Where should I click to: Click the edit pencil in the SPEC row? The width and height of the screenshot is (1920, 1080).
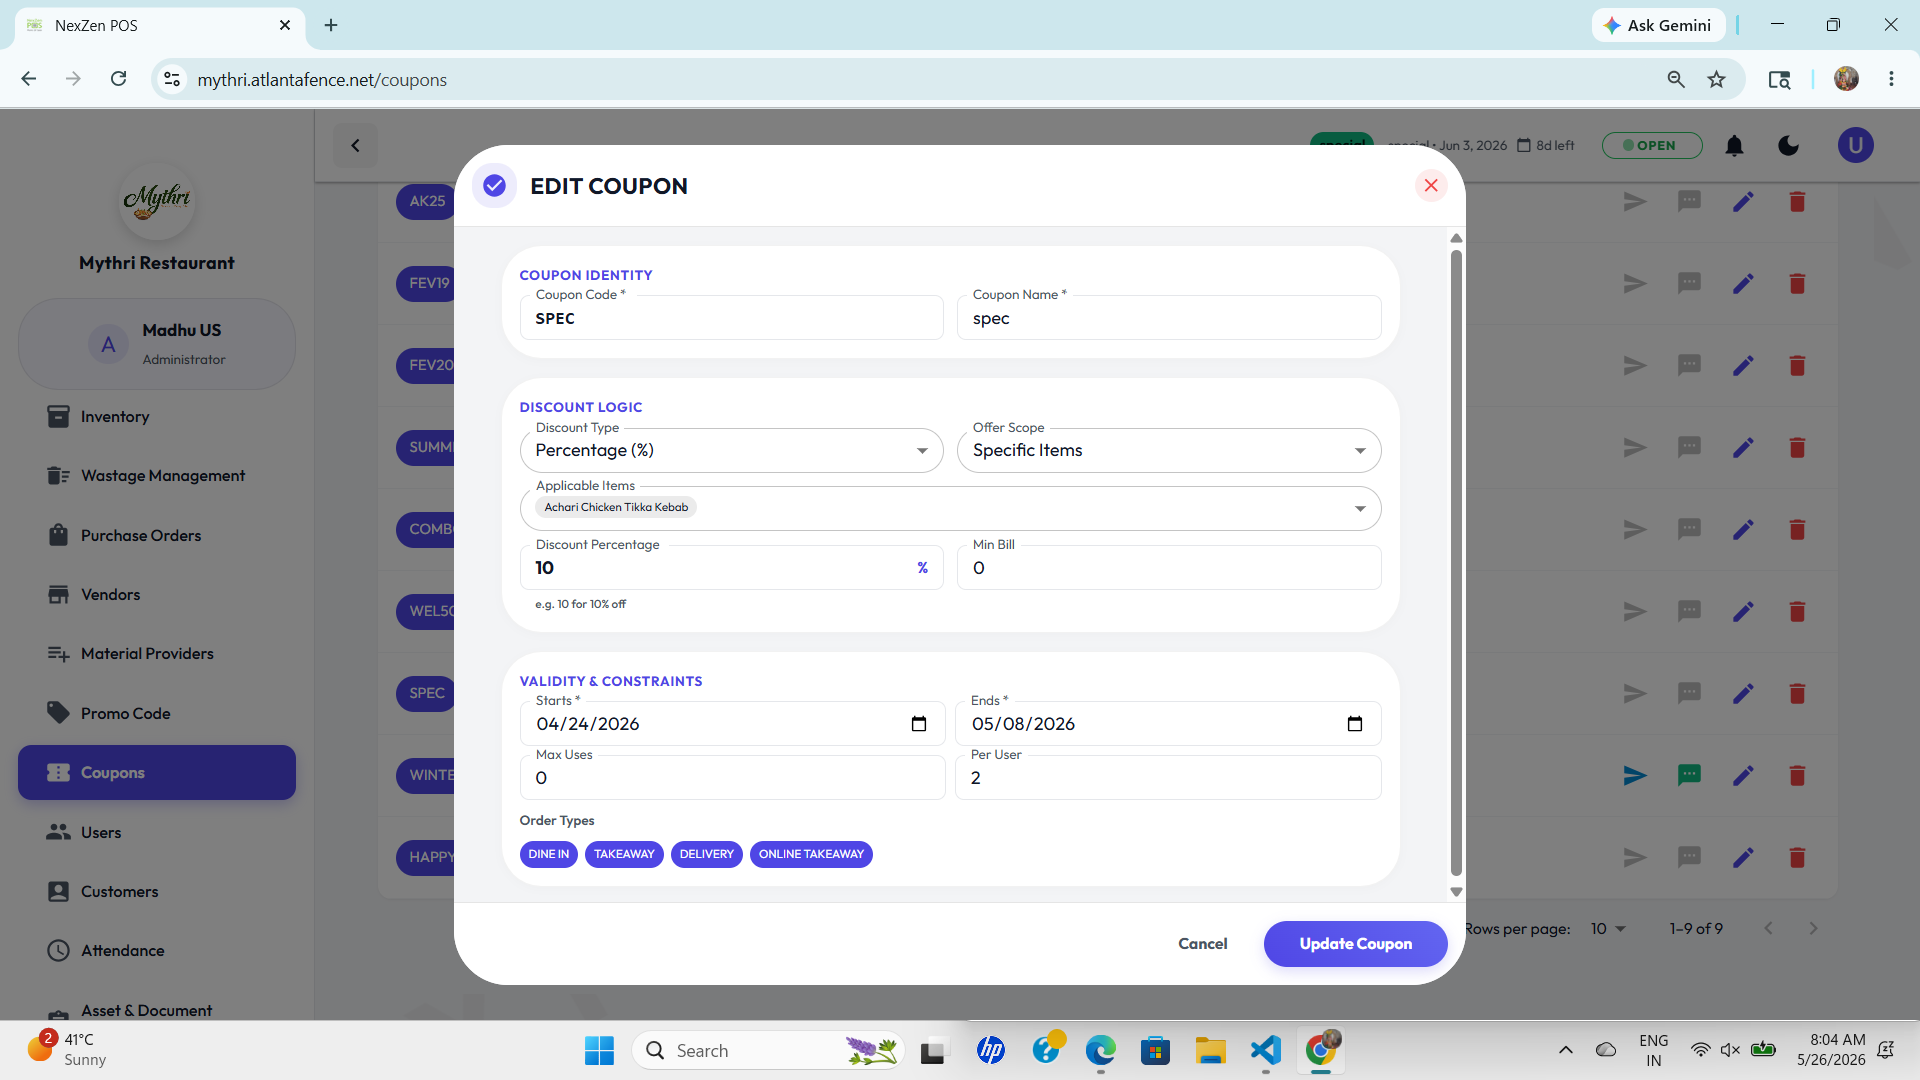coord(1743,693)
